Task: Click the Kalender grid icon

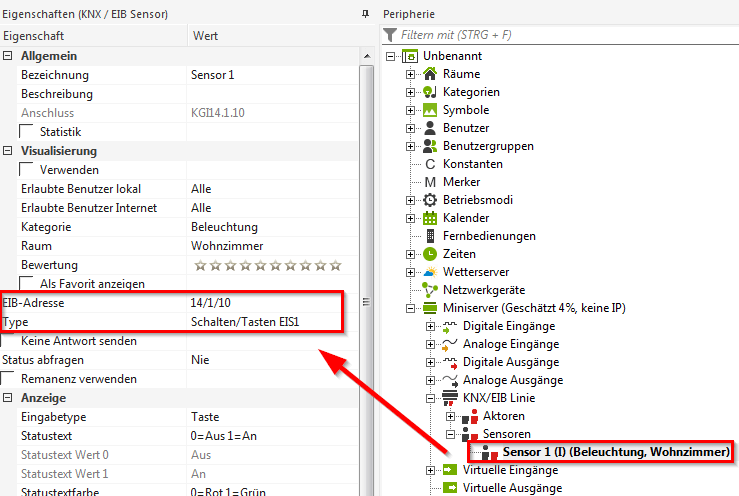Action: [431, 218]
